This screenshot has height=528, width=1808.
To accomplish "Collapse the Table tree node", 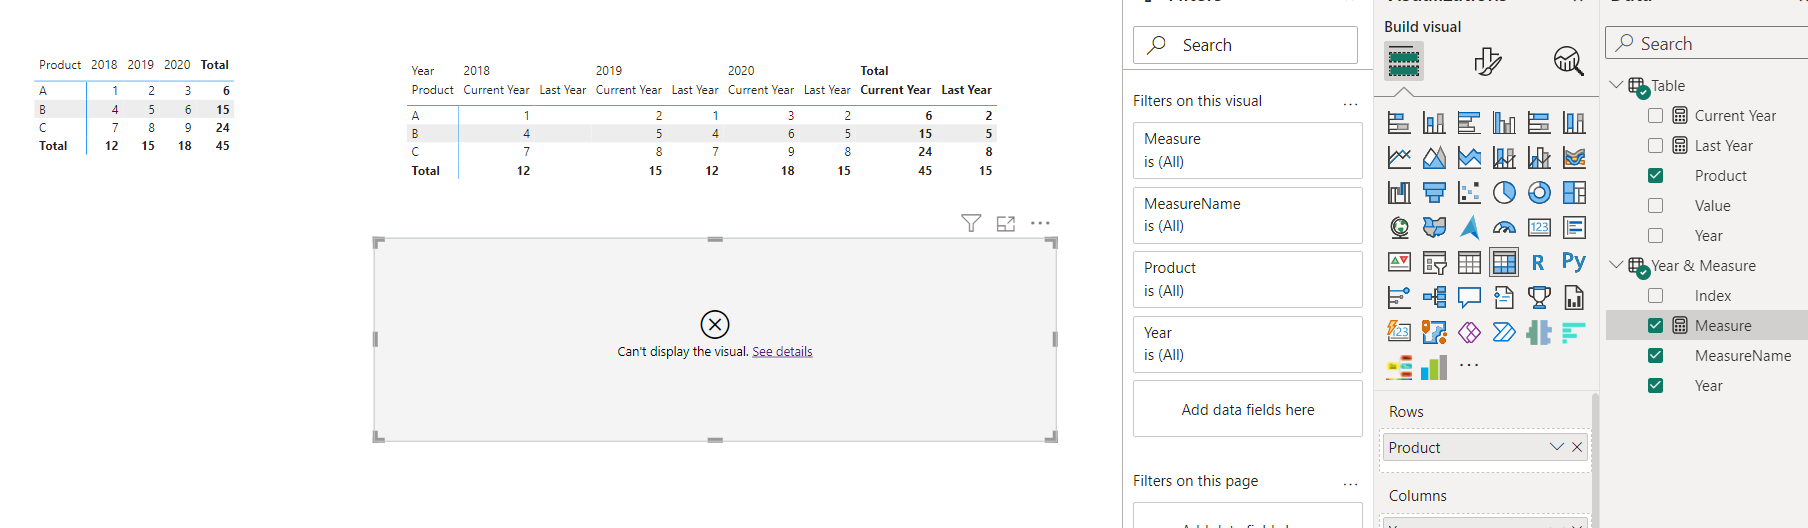I will 1616,85.
